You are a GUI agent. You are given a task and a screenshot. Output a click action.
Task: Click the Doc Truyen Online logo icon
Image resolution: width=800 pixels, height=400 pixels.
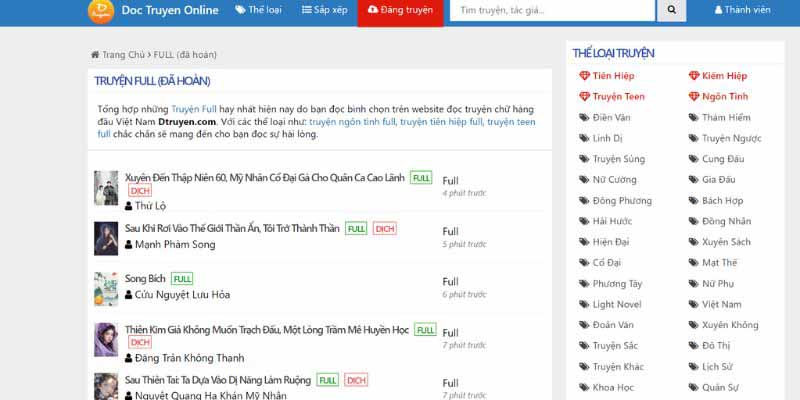click(x=101, y=11)
